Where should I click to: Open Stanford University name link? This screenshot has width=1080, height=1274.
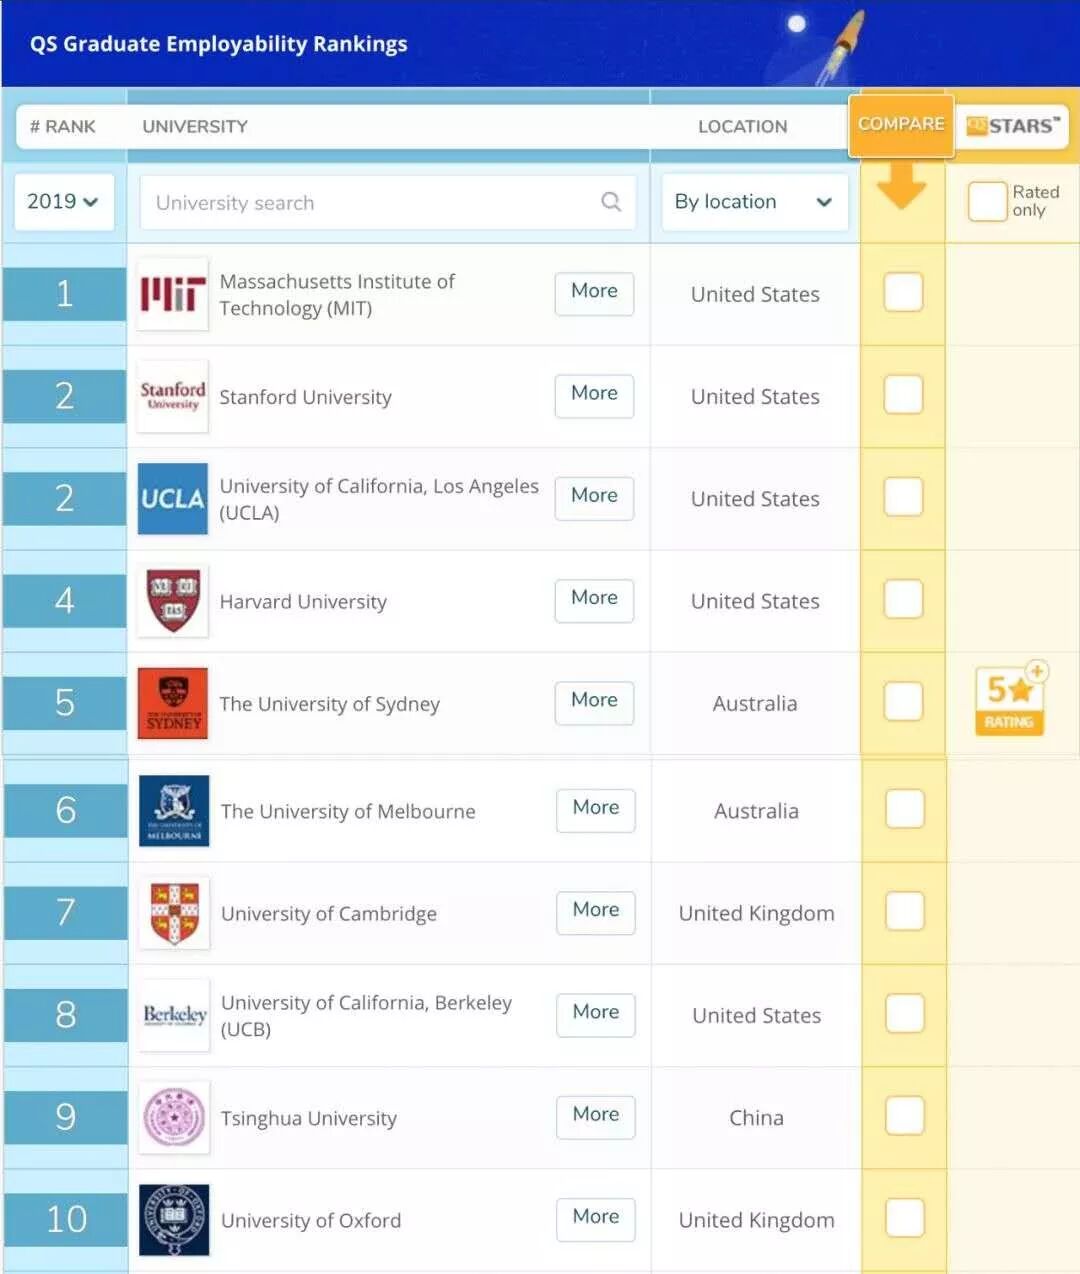305,397
